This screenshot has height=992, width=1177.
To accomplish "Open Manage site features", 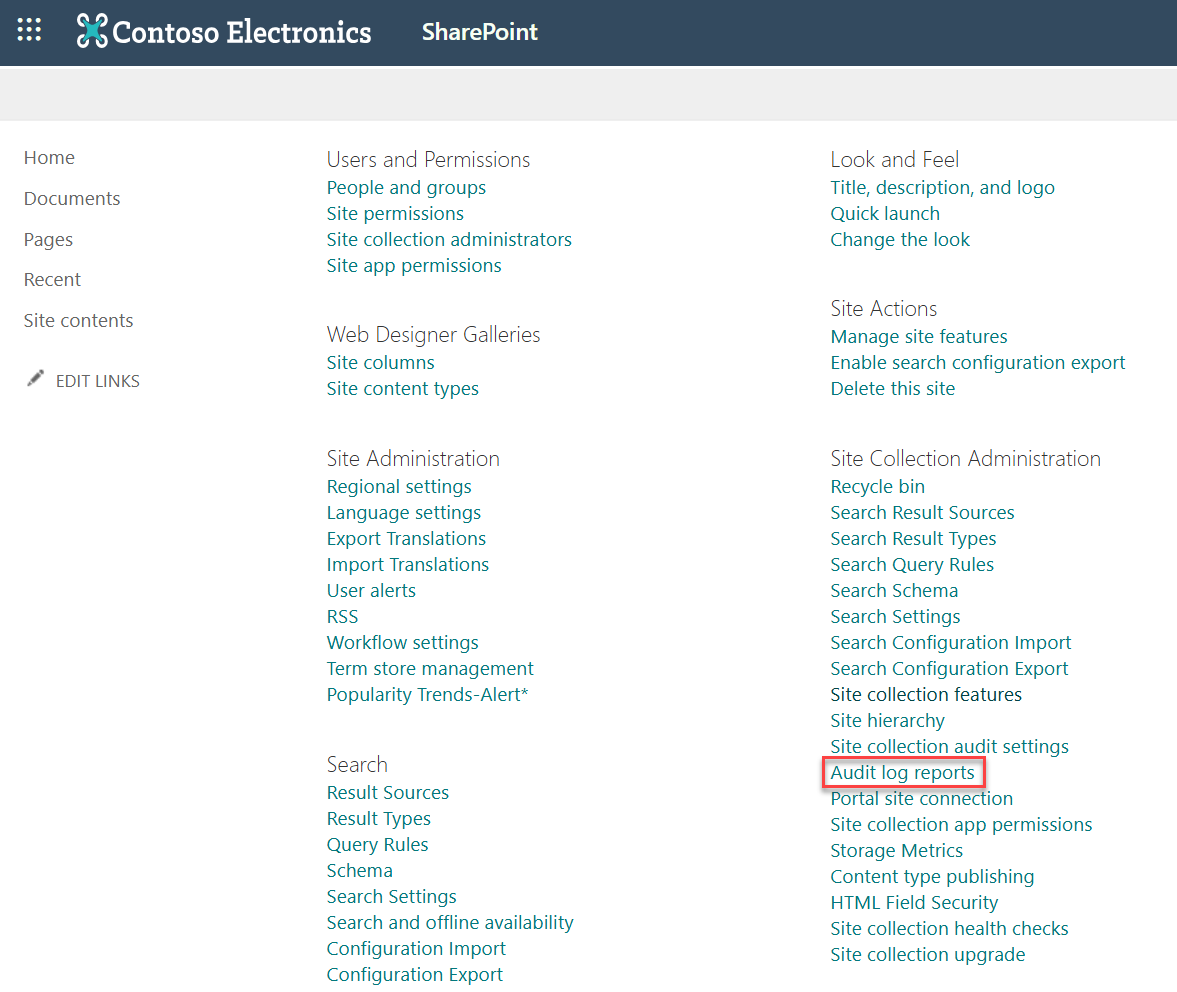I will (918, 336).
